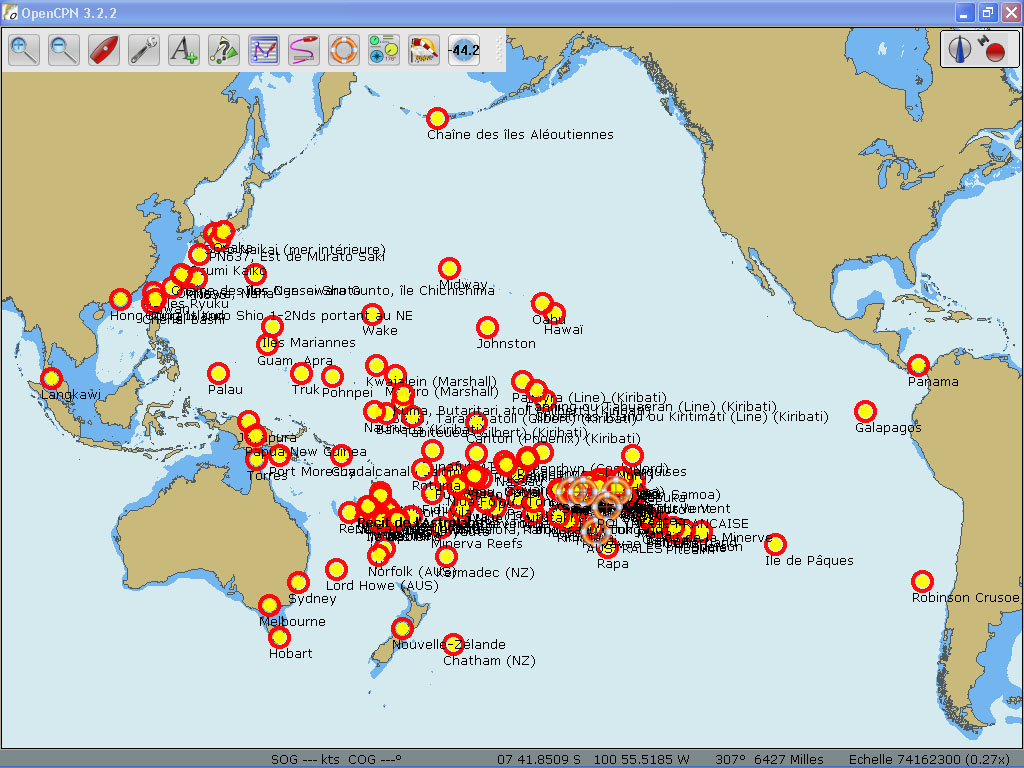Open settings with the wrench icon

click(x=144, y=49)
